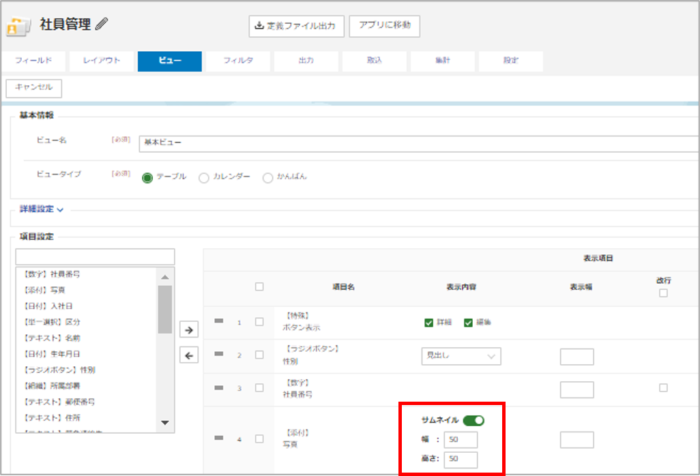Viewport: 700px width, 476px height.
Task: Check the row 1 ボタン表示 checkbox
Action: click(x=259, y=322)
